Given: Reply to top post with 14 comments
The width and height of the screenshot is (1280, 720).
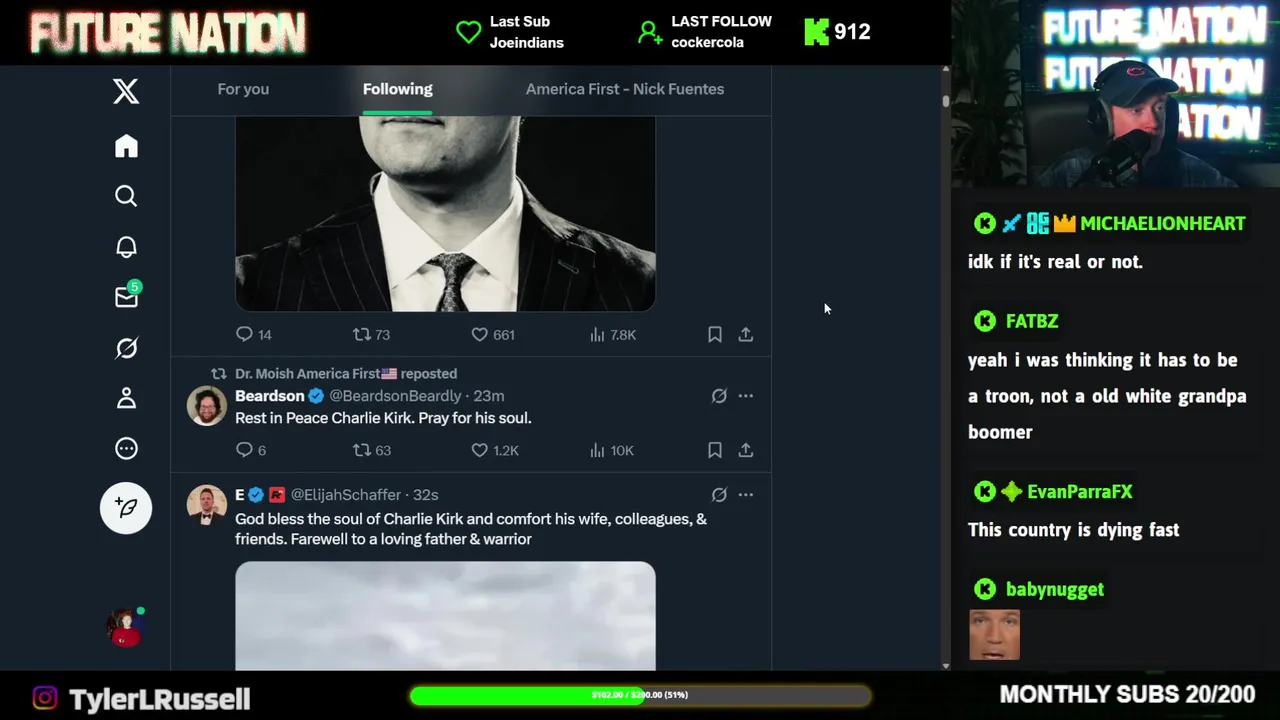Looking at the screenshot, I should pos(253,334).
